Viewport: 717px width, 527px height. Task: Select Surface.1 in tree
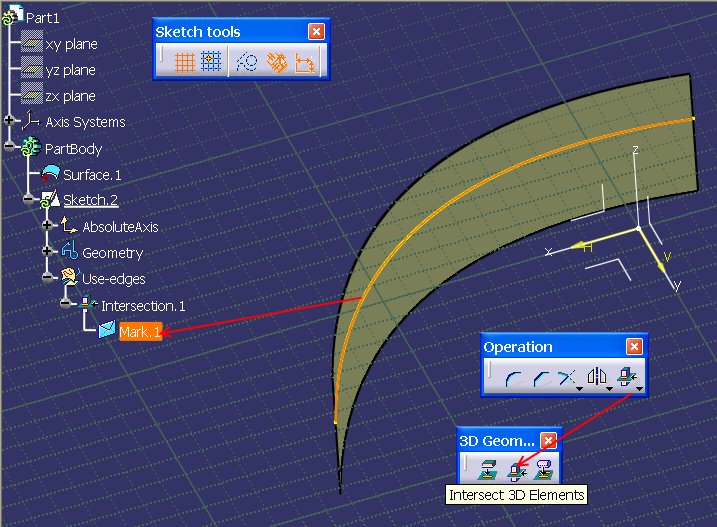coord(92,175)
